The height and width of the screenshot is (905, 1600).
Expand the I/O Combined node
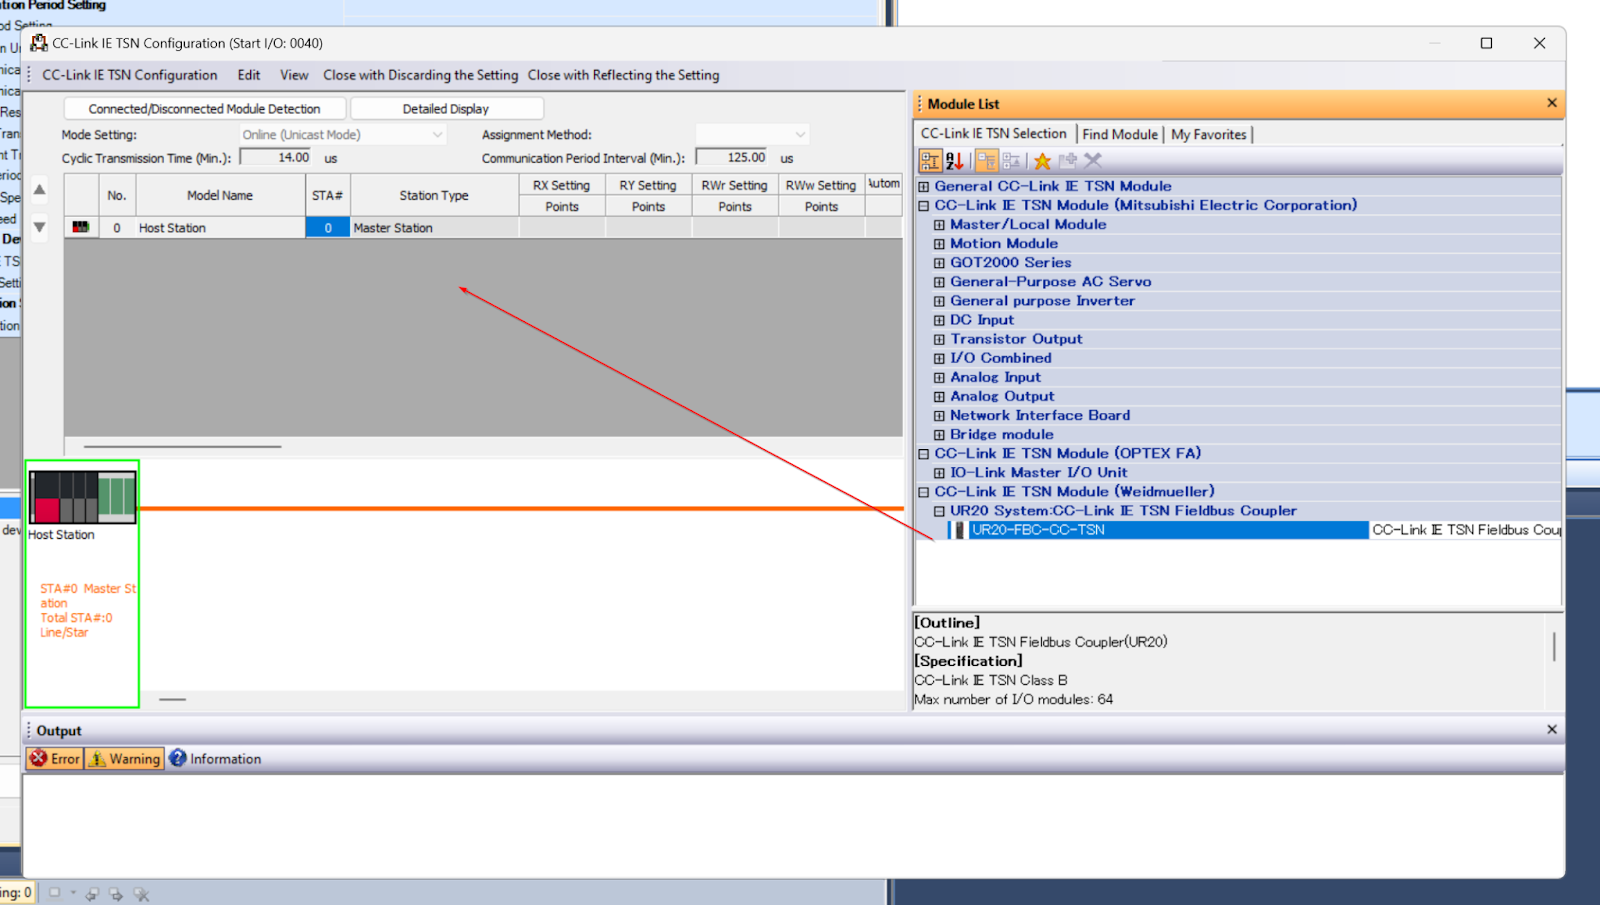point(939,358)
